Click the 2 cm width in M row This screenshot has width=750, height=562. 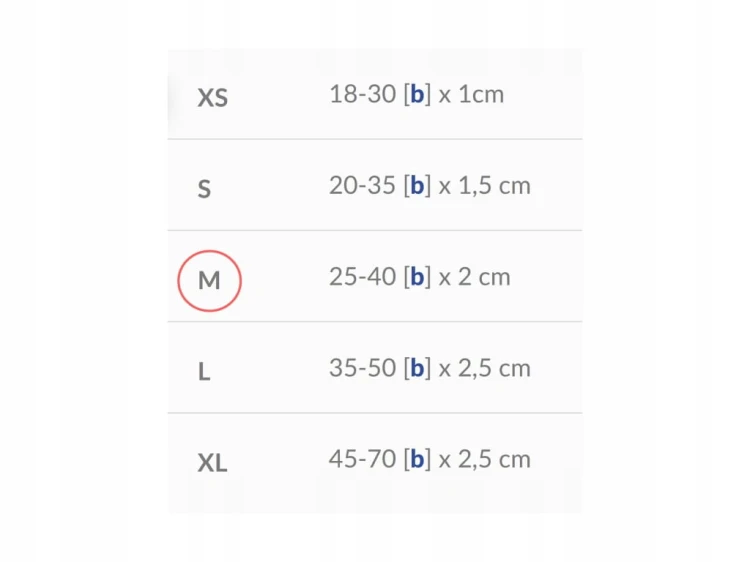tap(484, 277)
